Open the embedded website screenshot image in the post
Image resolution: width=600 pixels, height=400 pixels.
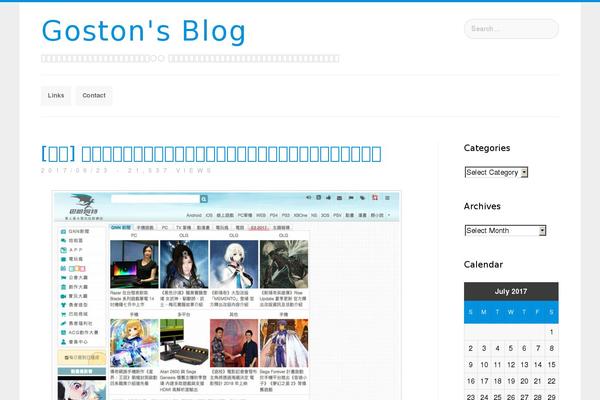click(x=227, y=295)
